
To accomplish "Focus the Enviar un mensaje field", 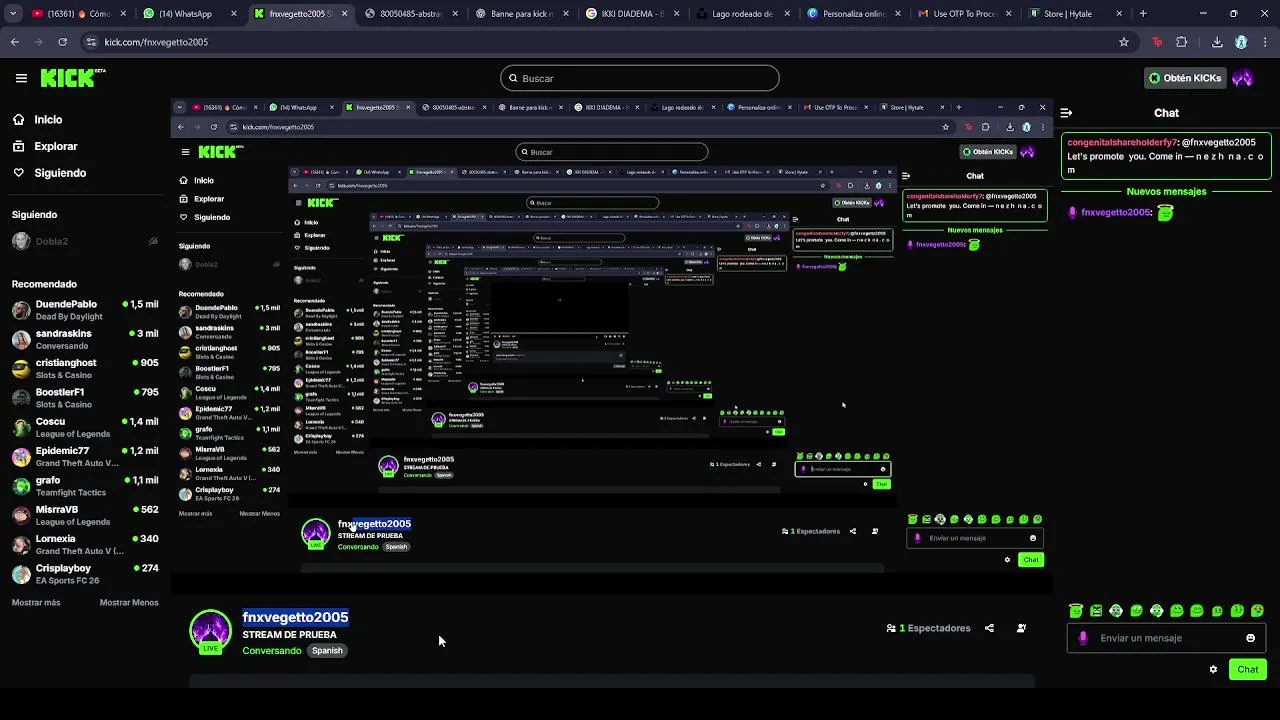I will (x=1167, y=638).
